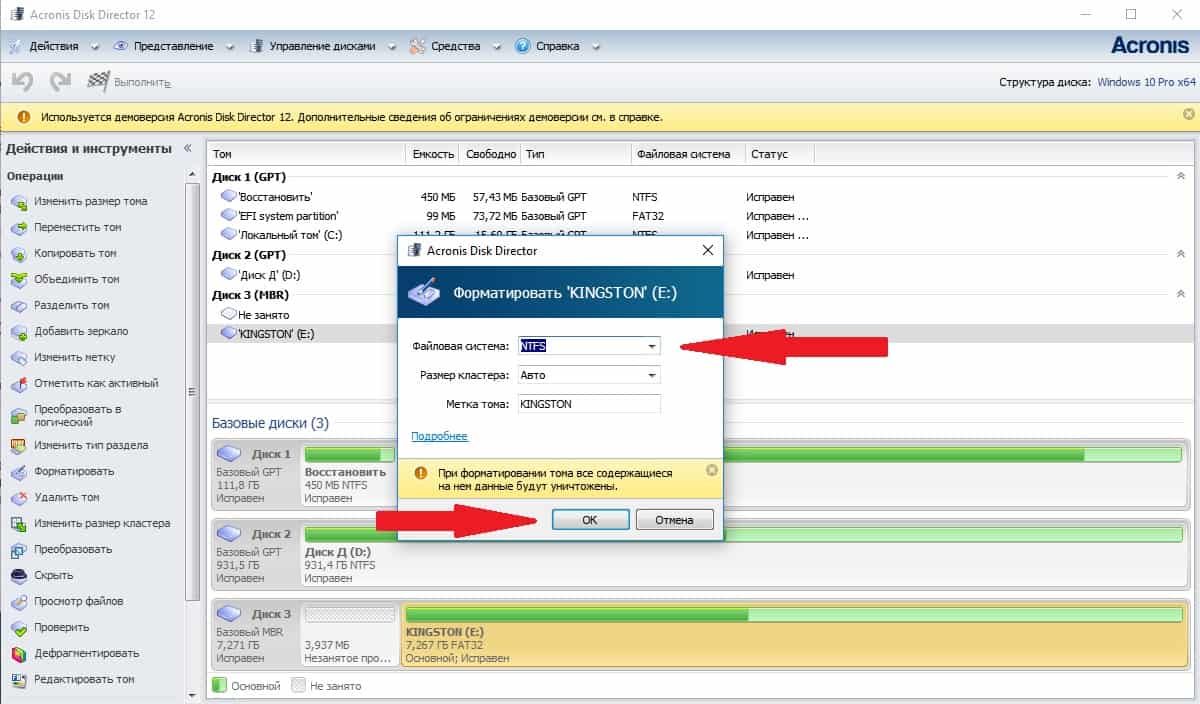Click the Том column header
The height and width of the screenshot is (704, 1200).
pyautogui.click(x=306, y=154)
